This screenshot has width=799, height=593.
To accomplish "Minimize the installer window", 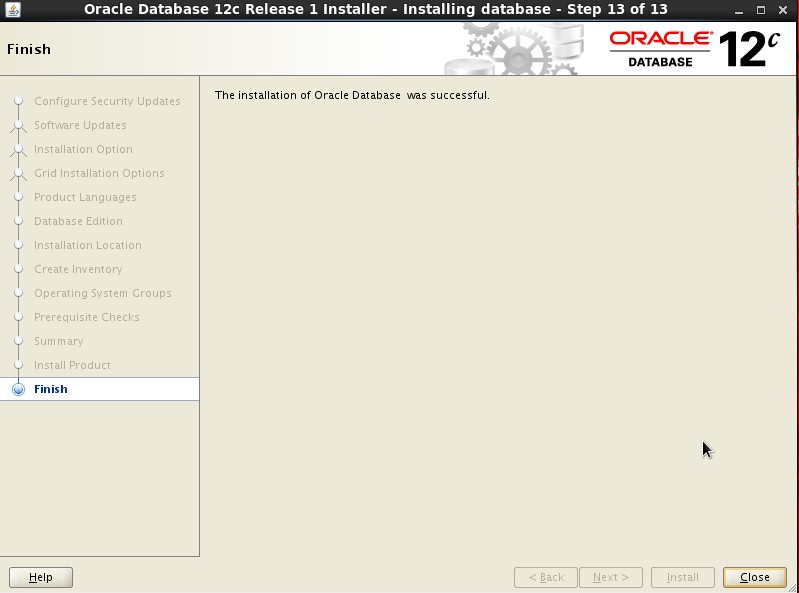I will click(739, 10).
